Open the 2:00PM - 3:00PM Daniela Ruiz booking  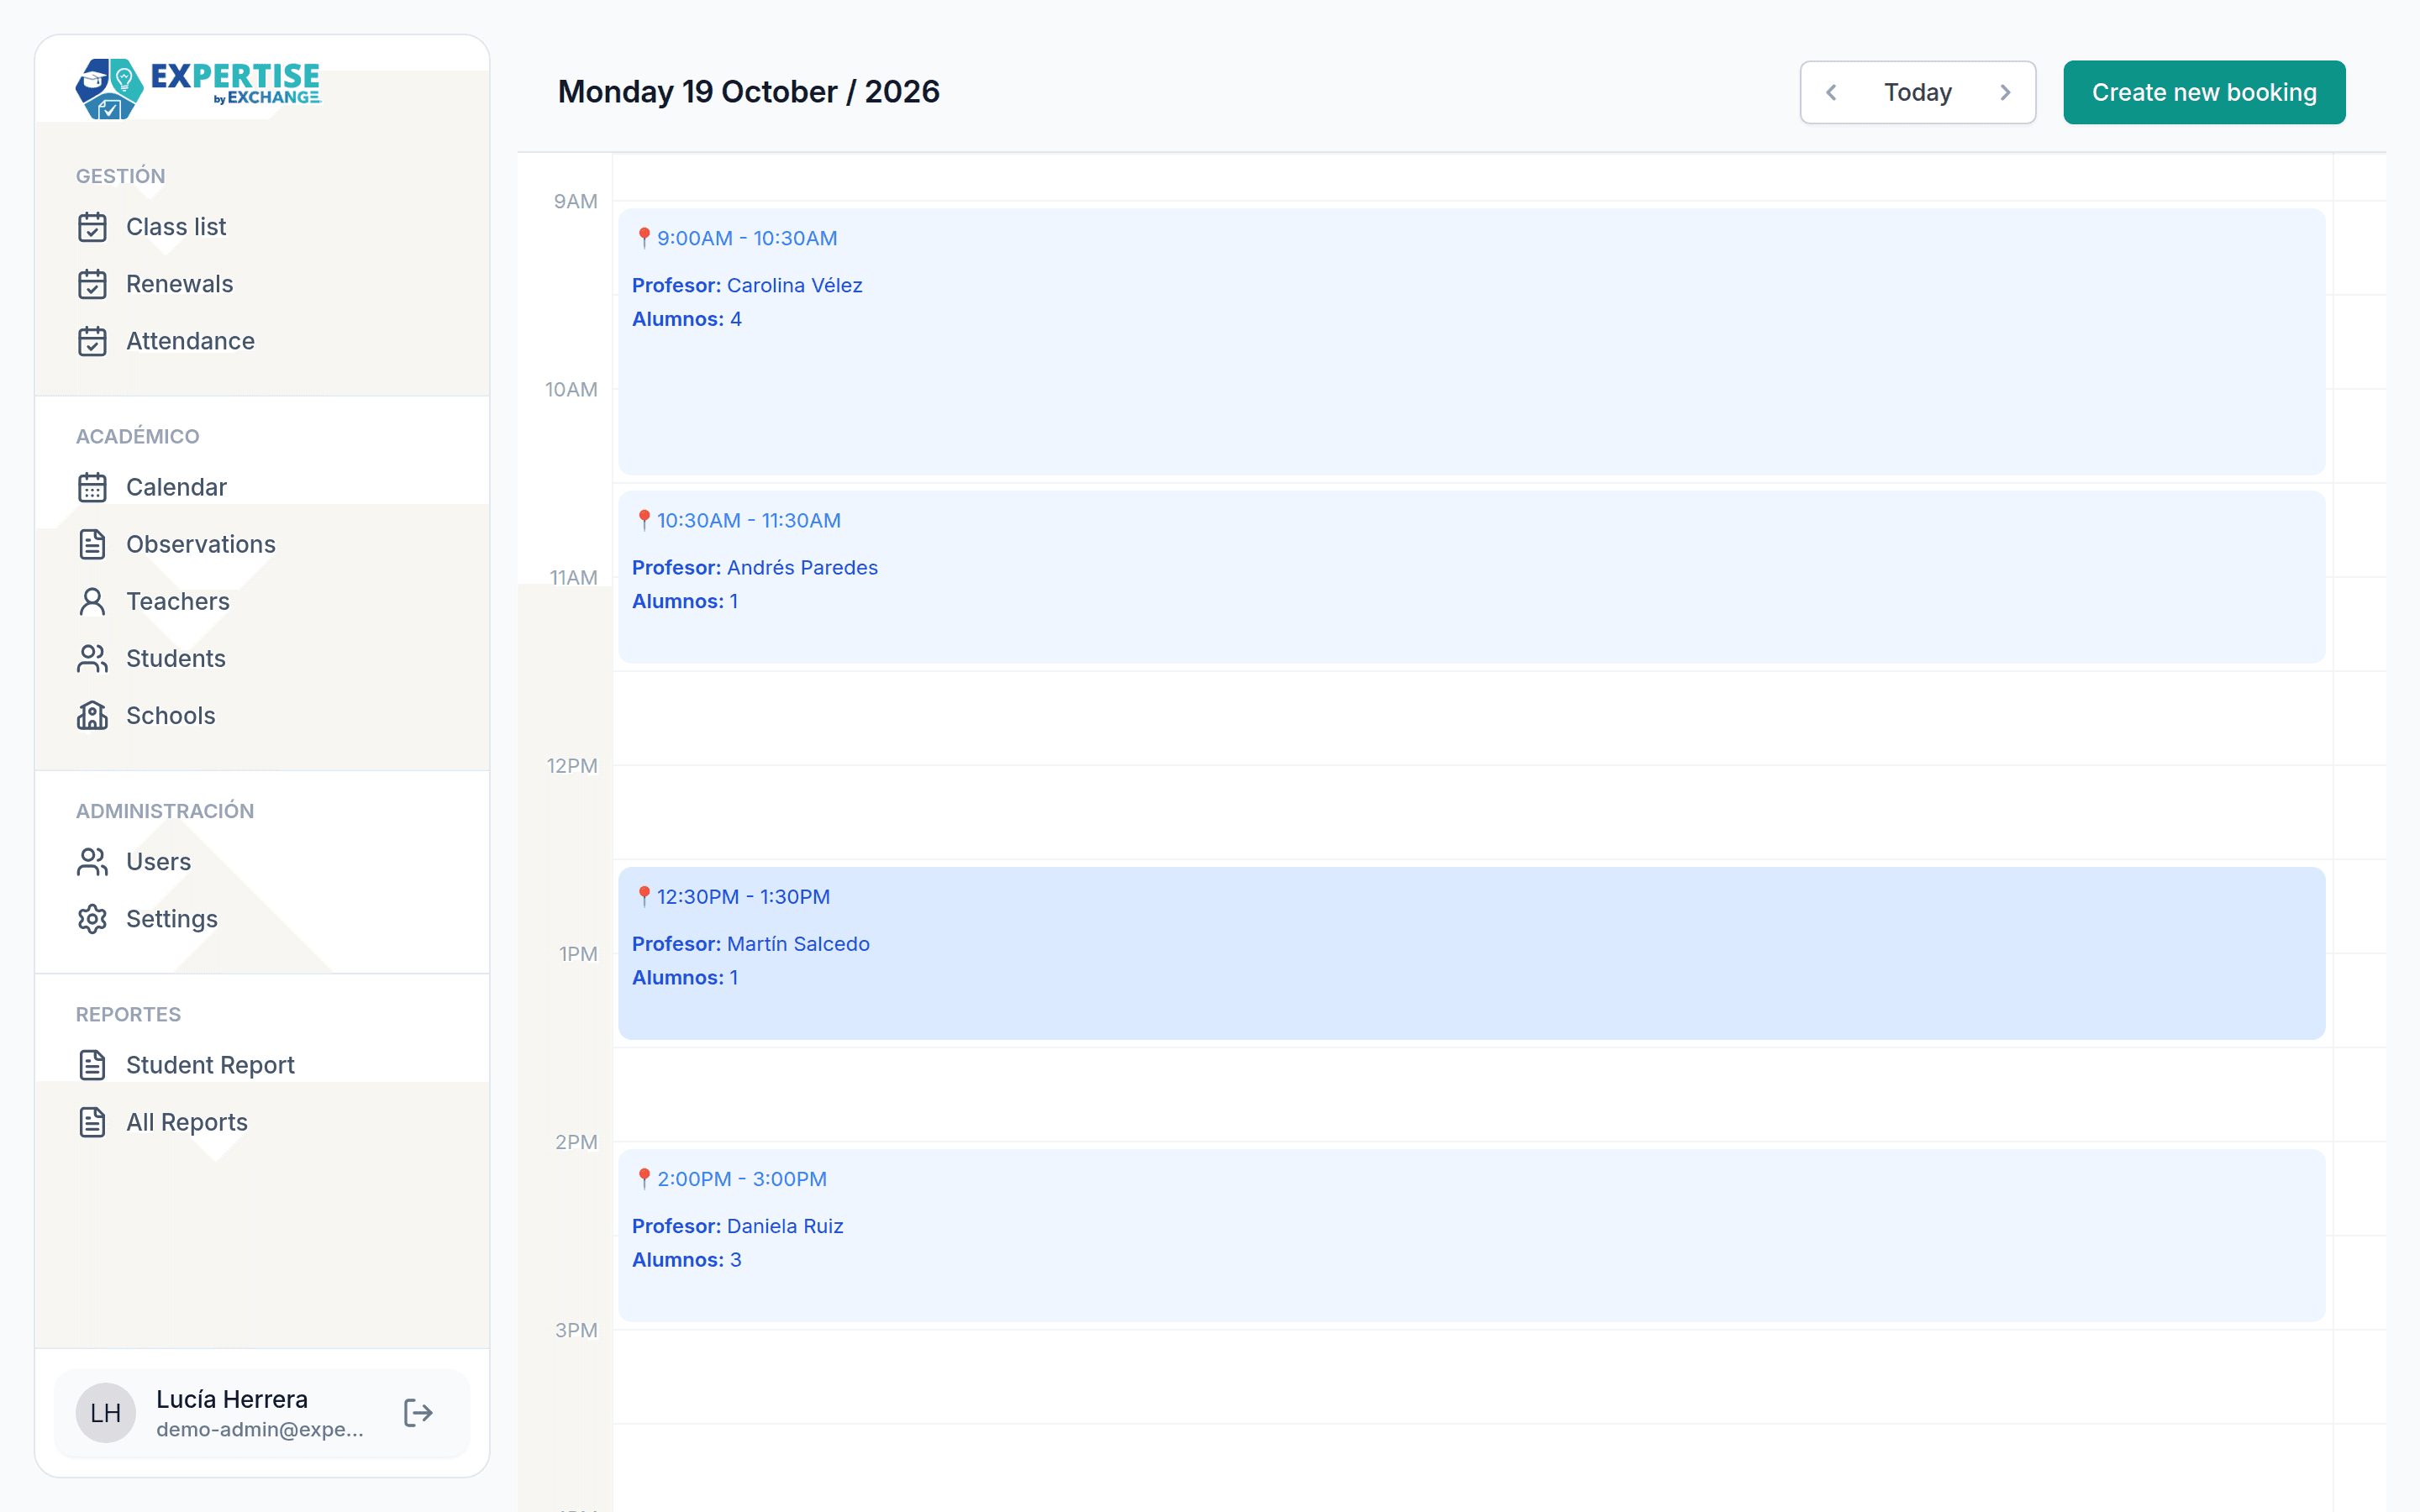(1471, 1235)
